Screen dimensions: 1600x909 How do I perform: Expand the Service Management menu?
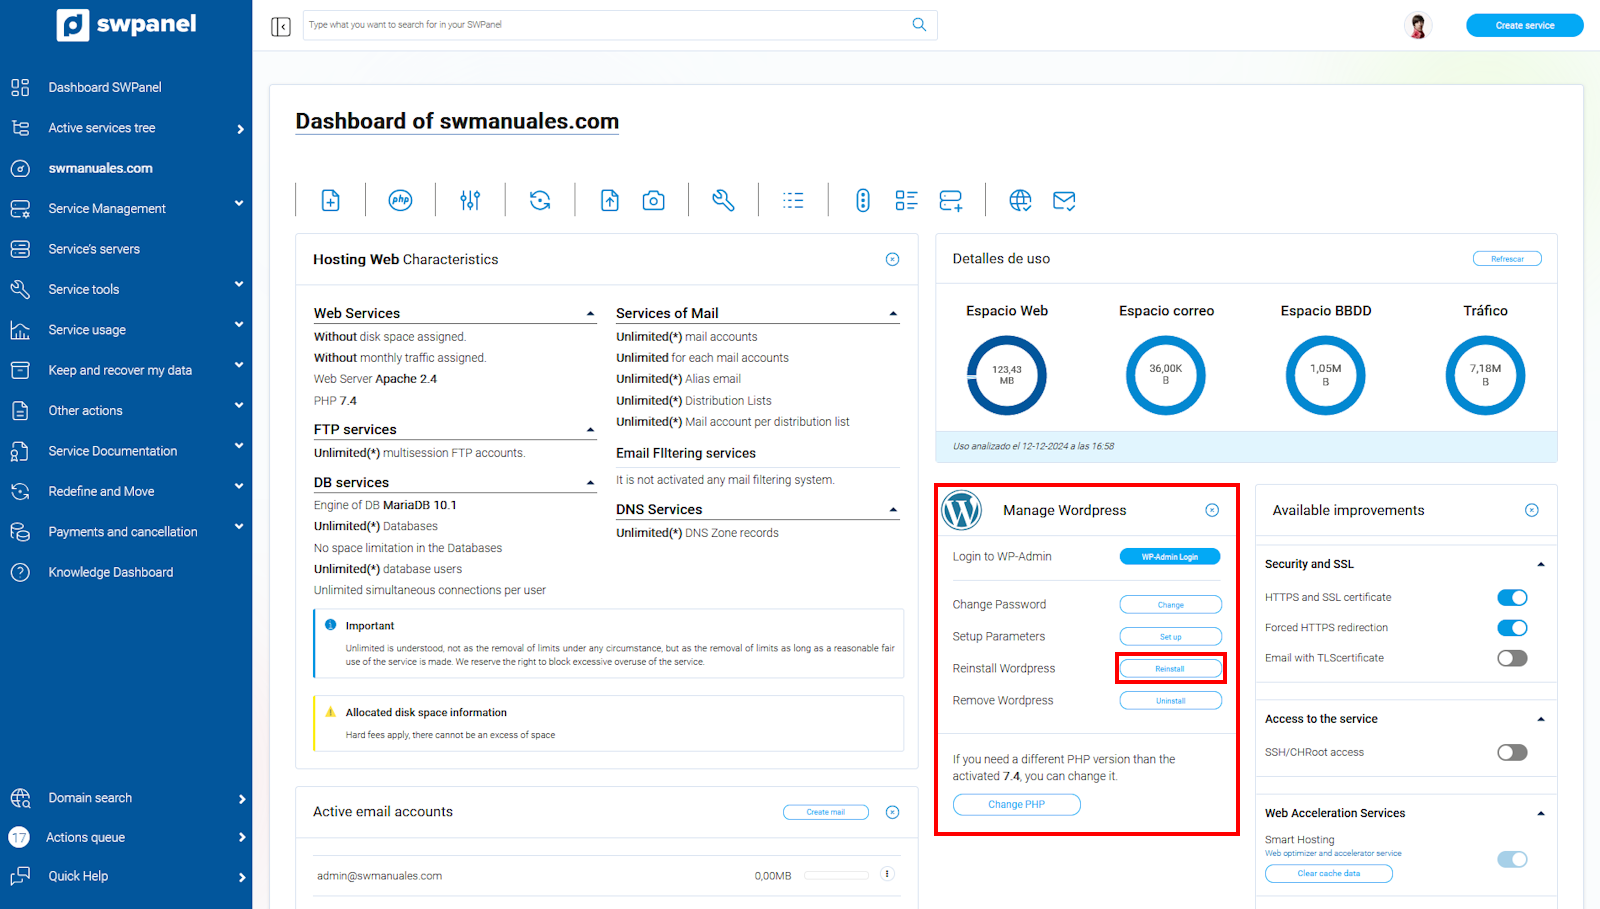[107, 208]
